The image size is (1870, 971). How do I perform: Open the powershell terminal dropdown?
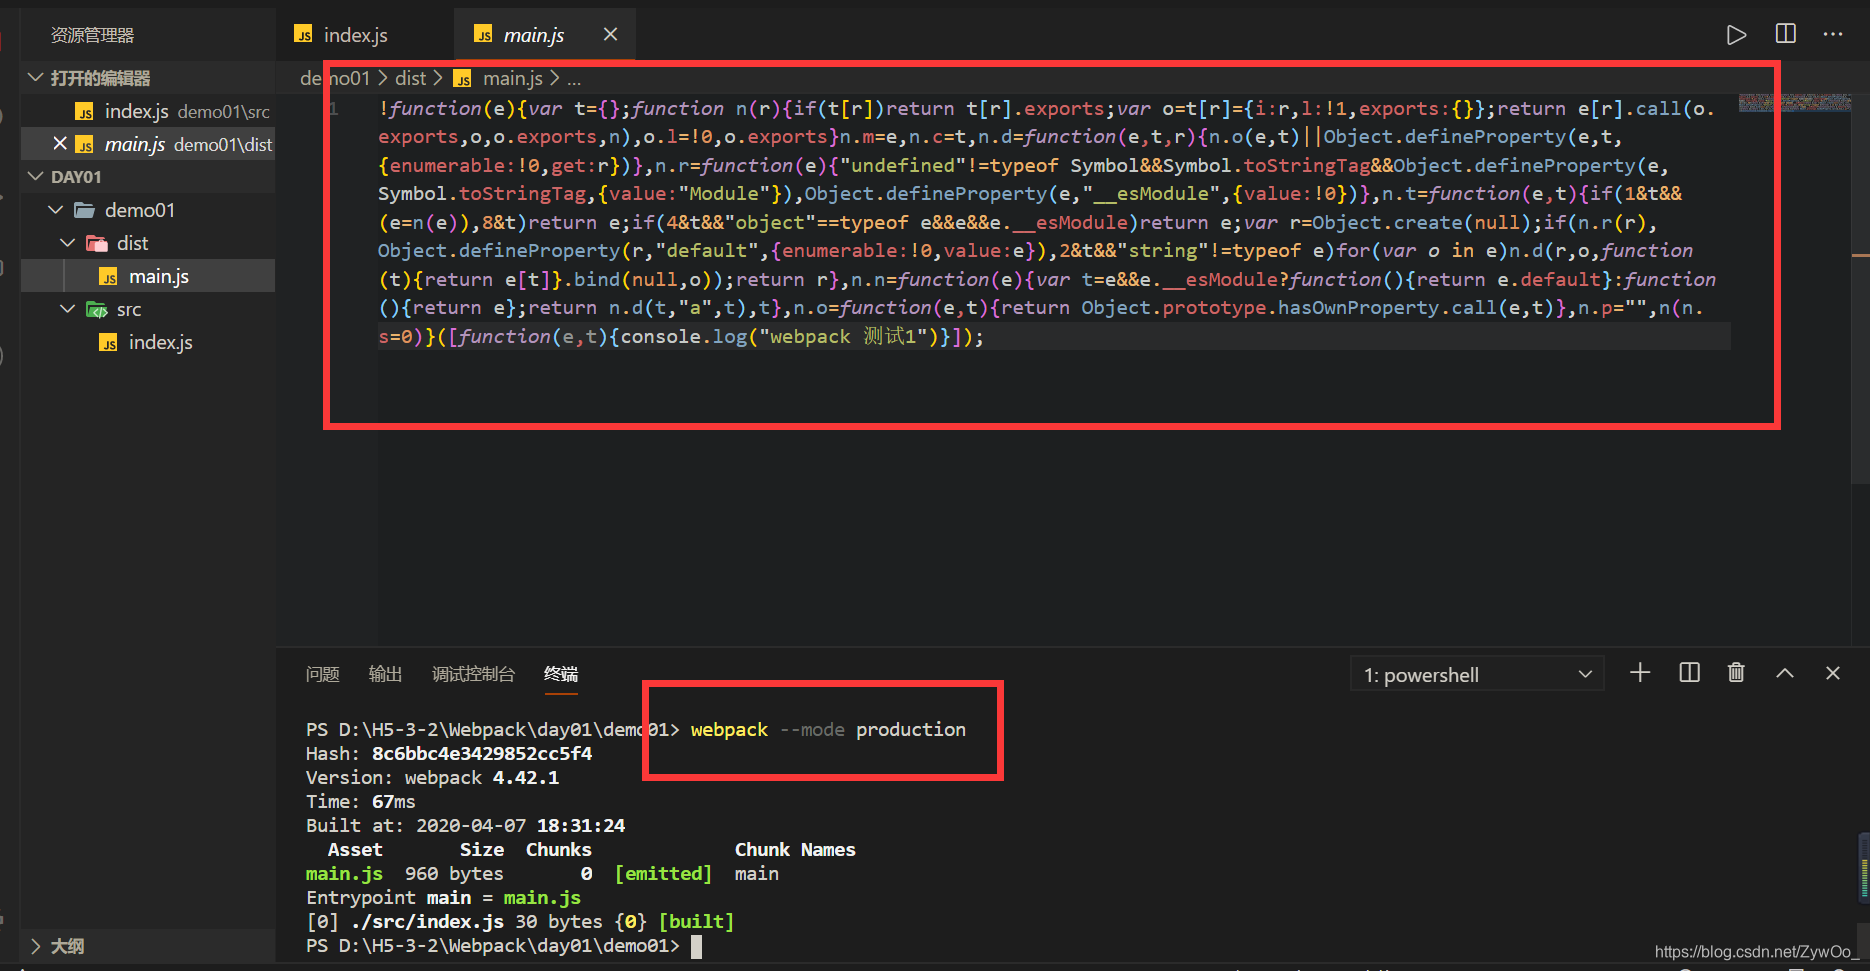pyautogui.click(x=1477, y=675)
